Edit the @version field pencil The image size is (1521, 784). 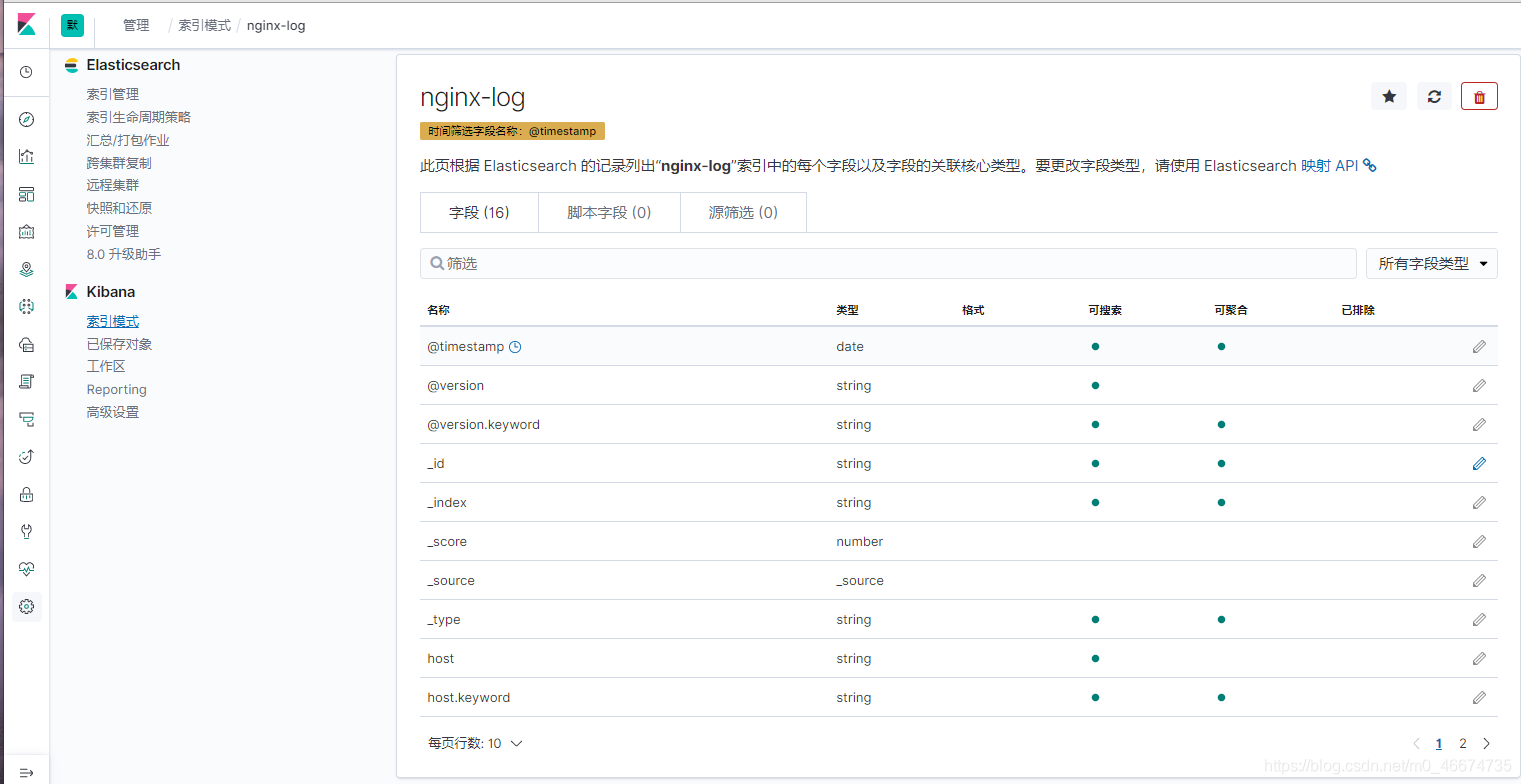click(x=1479, y=385)
